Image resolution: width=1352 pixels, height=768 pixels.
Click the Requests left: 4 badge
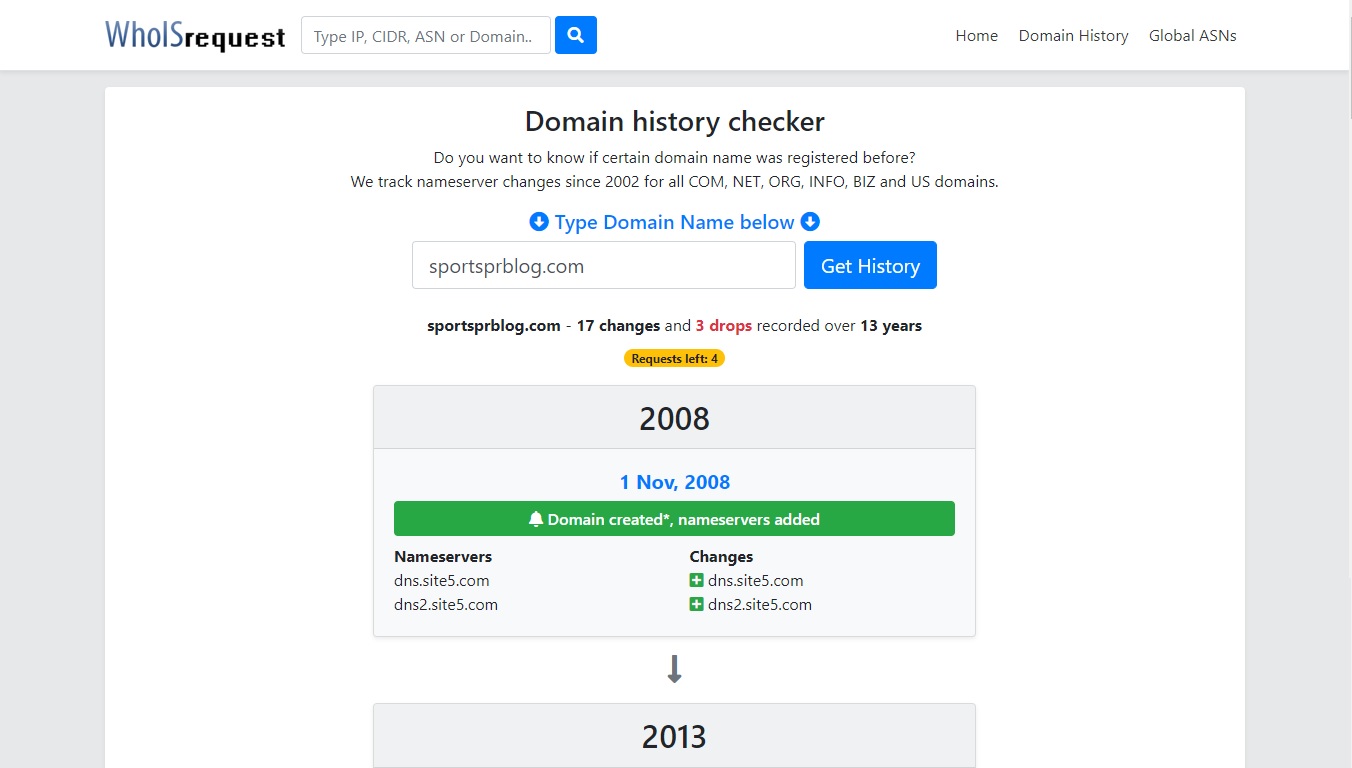coord(674,358)
